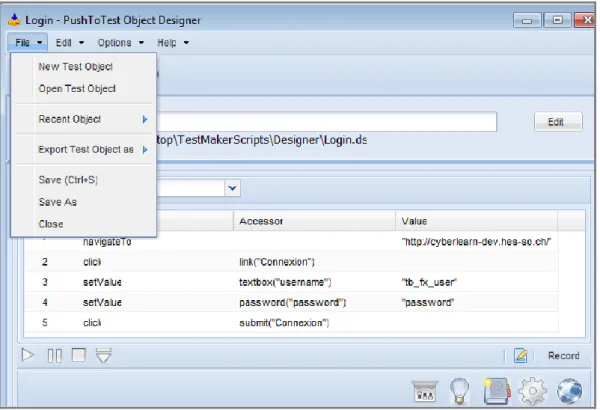Click the PushToTest app icon in title bar

[15, 20]
